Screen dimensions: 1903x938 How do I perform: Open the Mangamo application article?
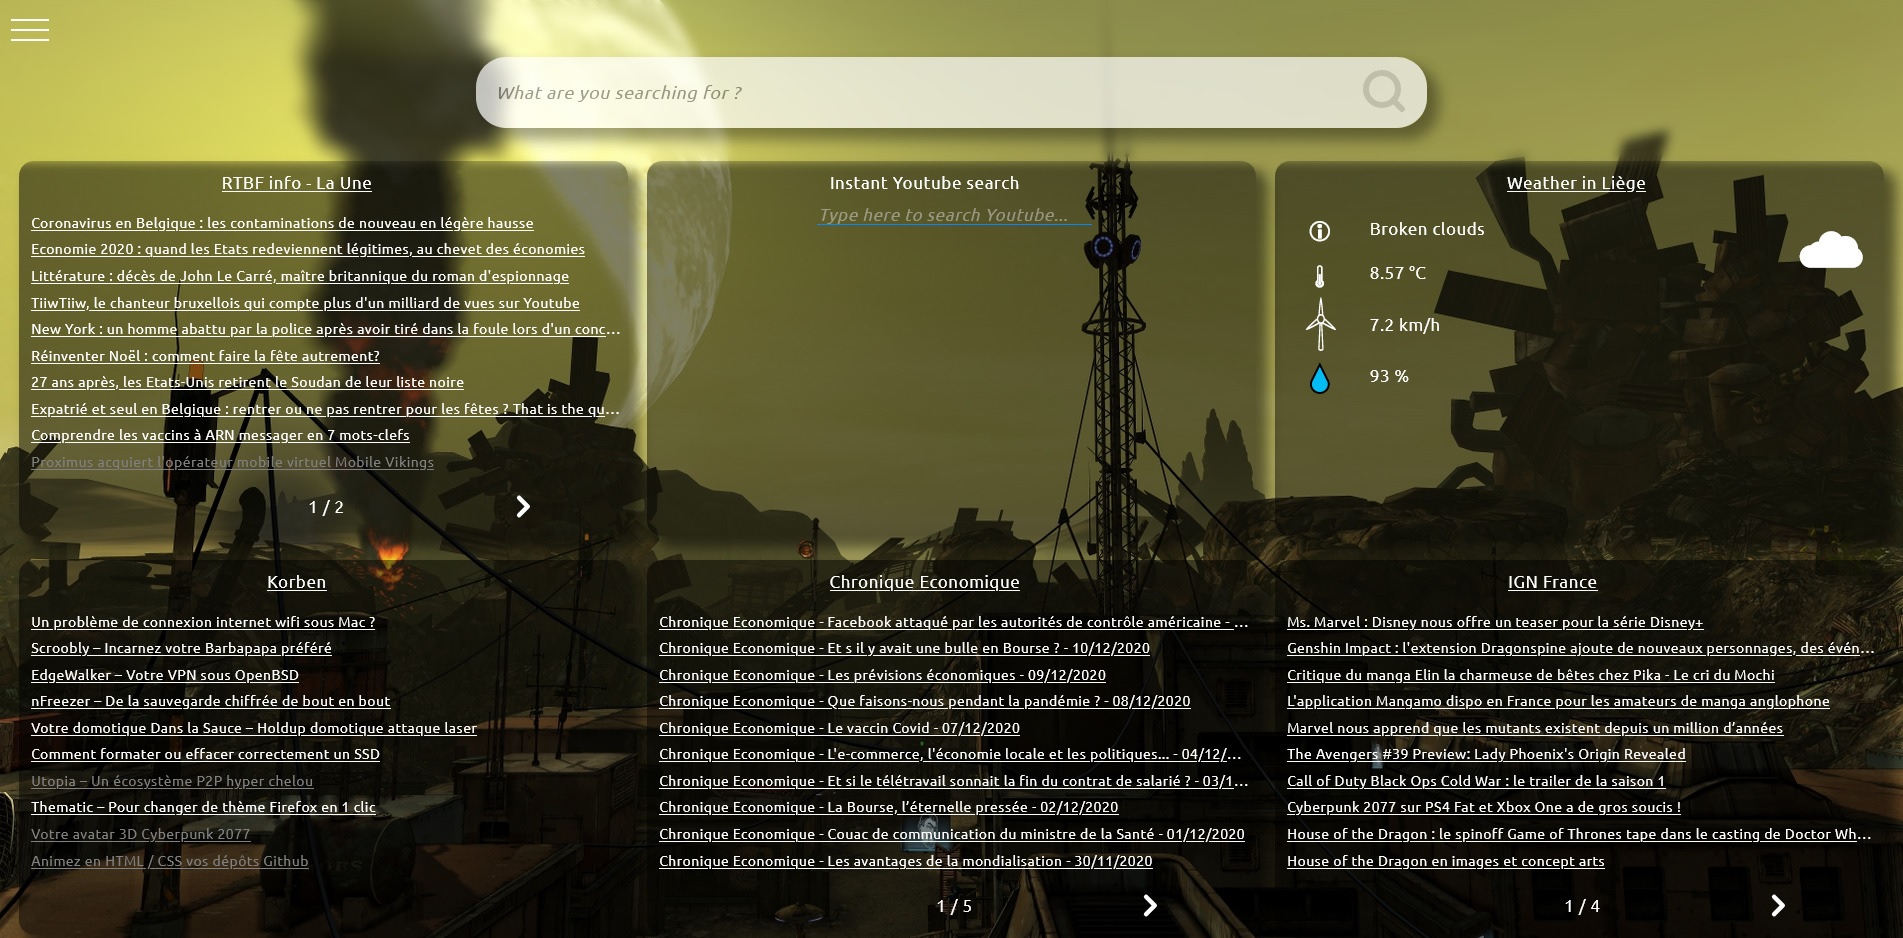[1558, 701]
